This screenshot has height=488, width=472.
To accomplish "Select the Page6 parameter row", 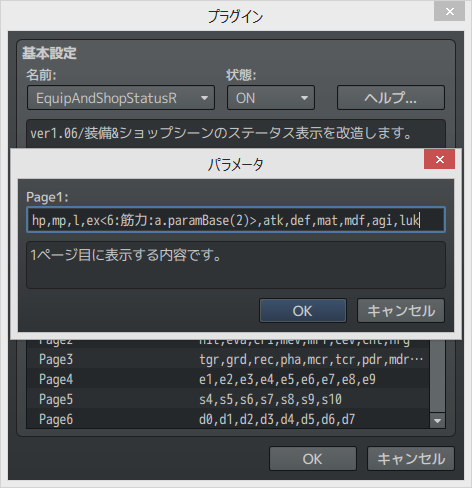I will (x=228, y=419).
